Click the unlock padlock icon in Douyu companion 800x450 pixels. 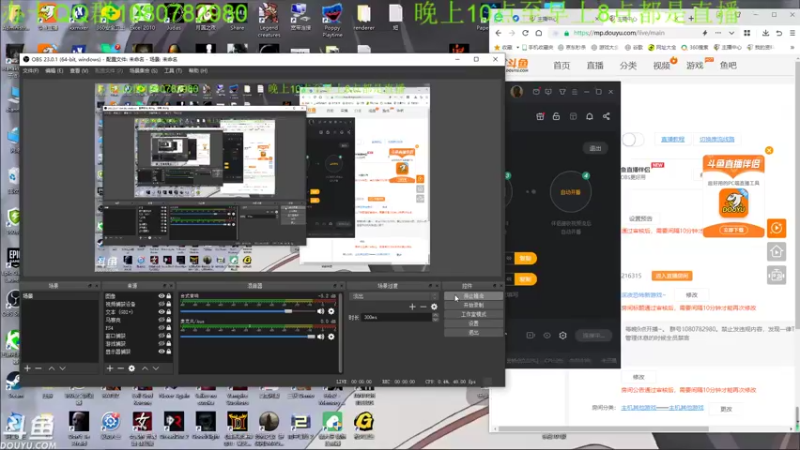click(556, 116)
